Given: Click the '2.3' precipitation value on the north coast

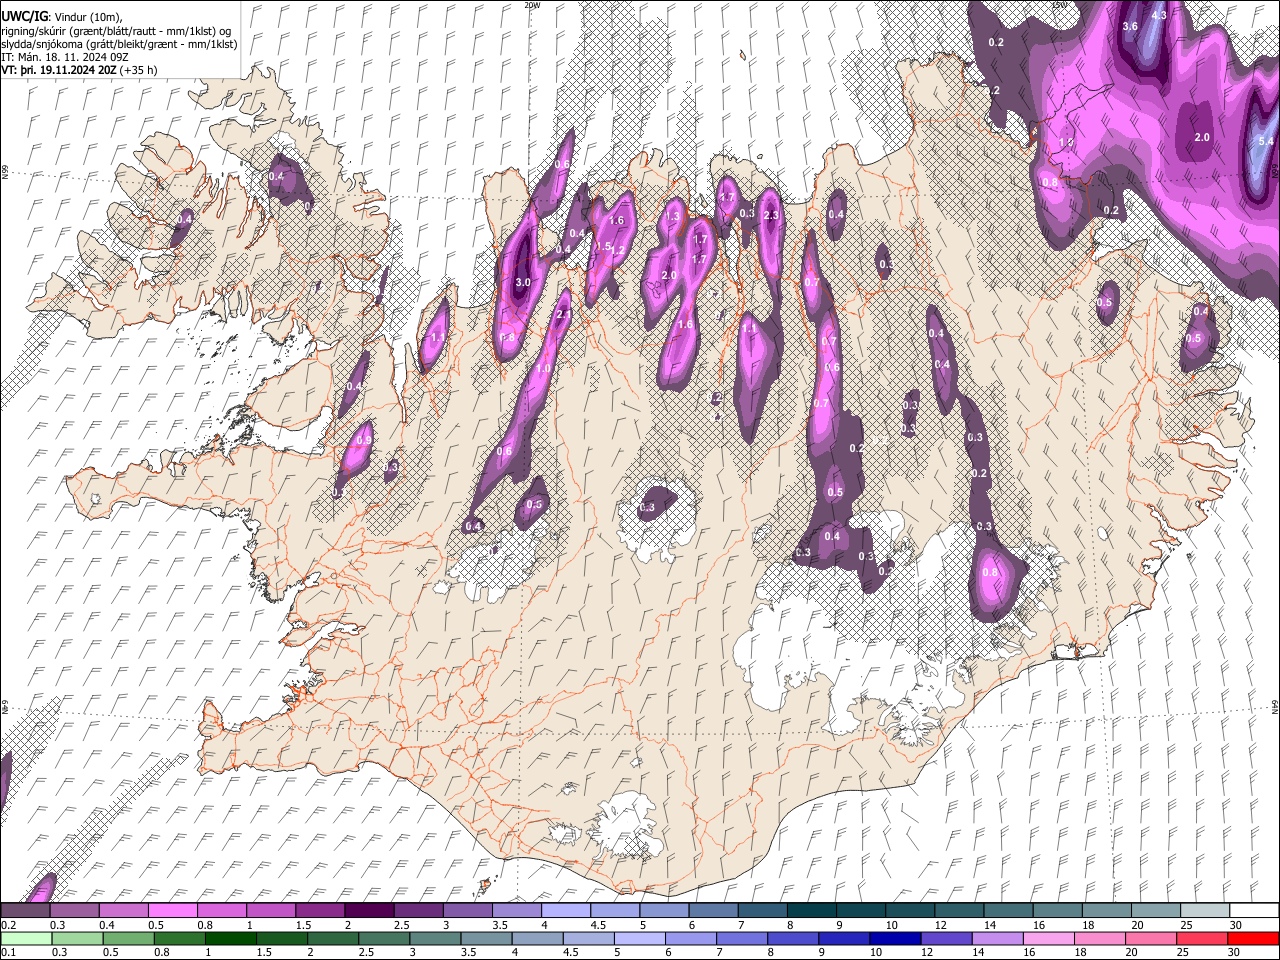Looking at the screenshot, I should 771,215.
